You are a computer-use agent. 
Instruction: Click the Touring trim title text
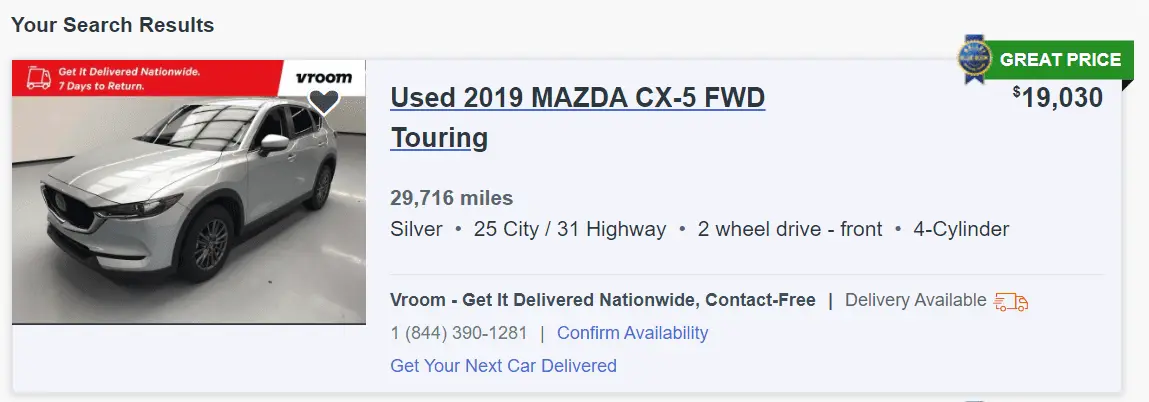pos(439,138)
